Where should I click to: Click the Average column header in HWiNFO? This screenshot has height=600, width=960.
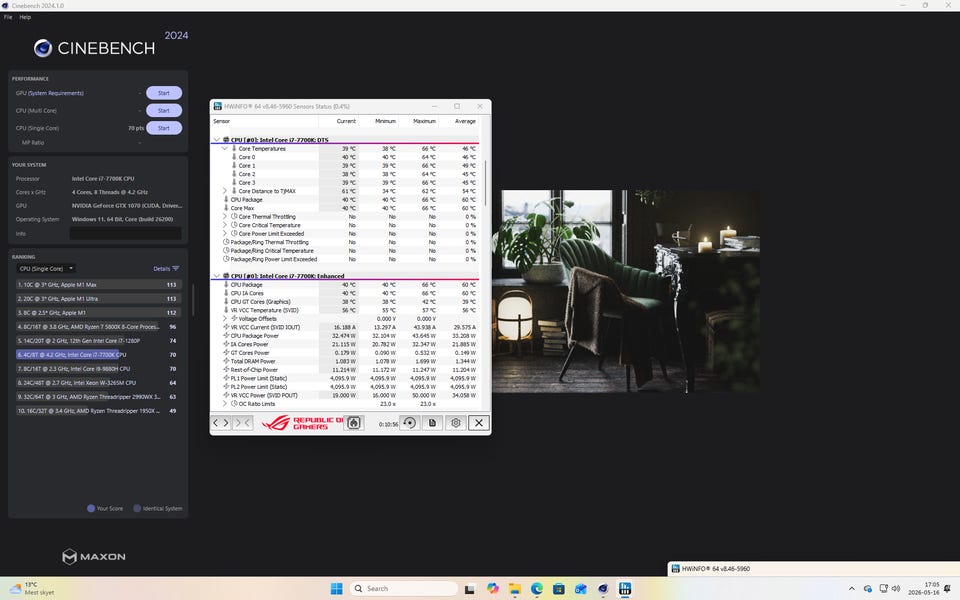[x=465, y=121]
